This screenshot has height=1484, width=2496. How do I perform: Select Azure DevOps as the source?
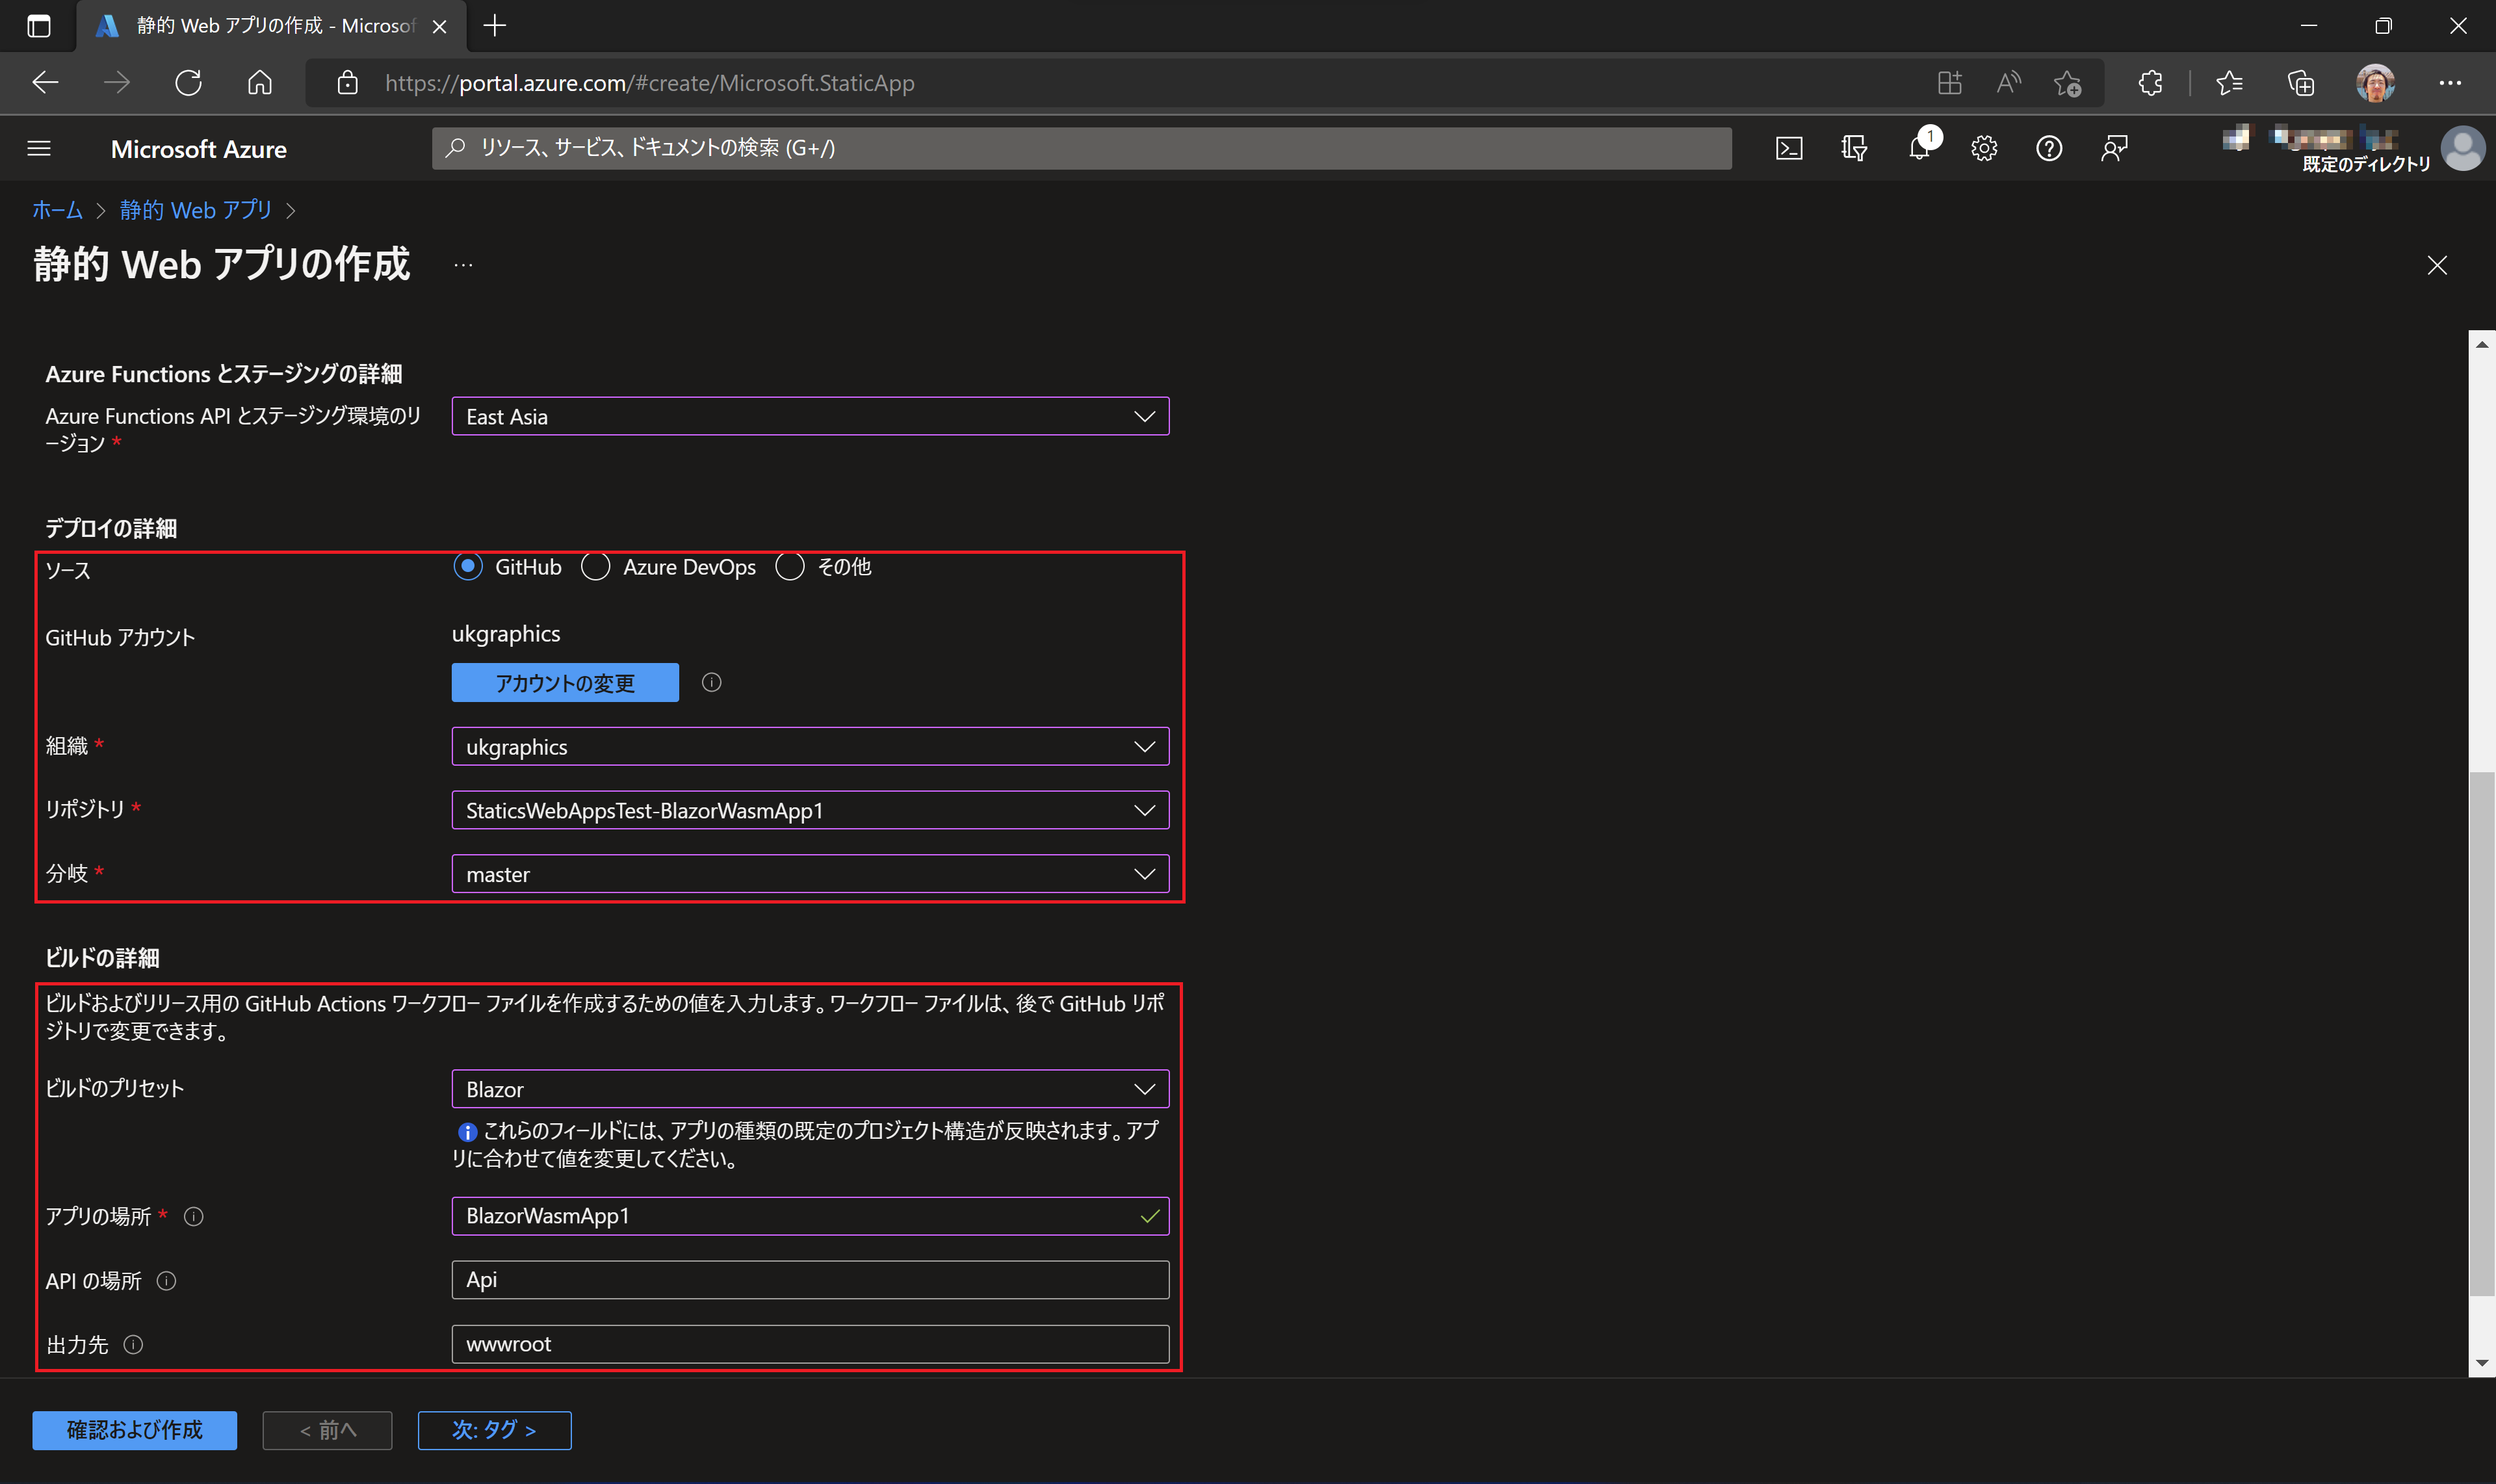pos(596,567)
